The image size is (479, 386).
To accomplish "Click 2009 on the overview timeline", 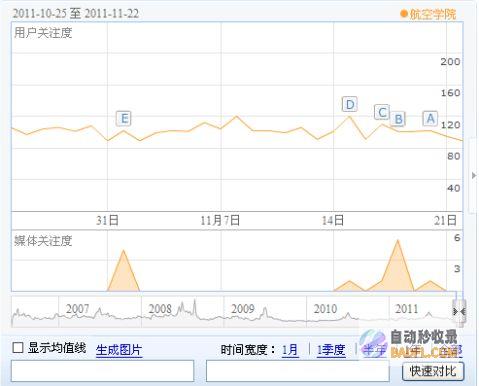I will point(242,309).
